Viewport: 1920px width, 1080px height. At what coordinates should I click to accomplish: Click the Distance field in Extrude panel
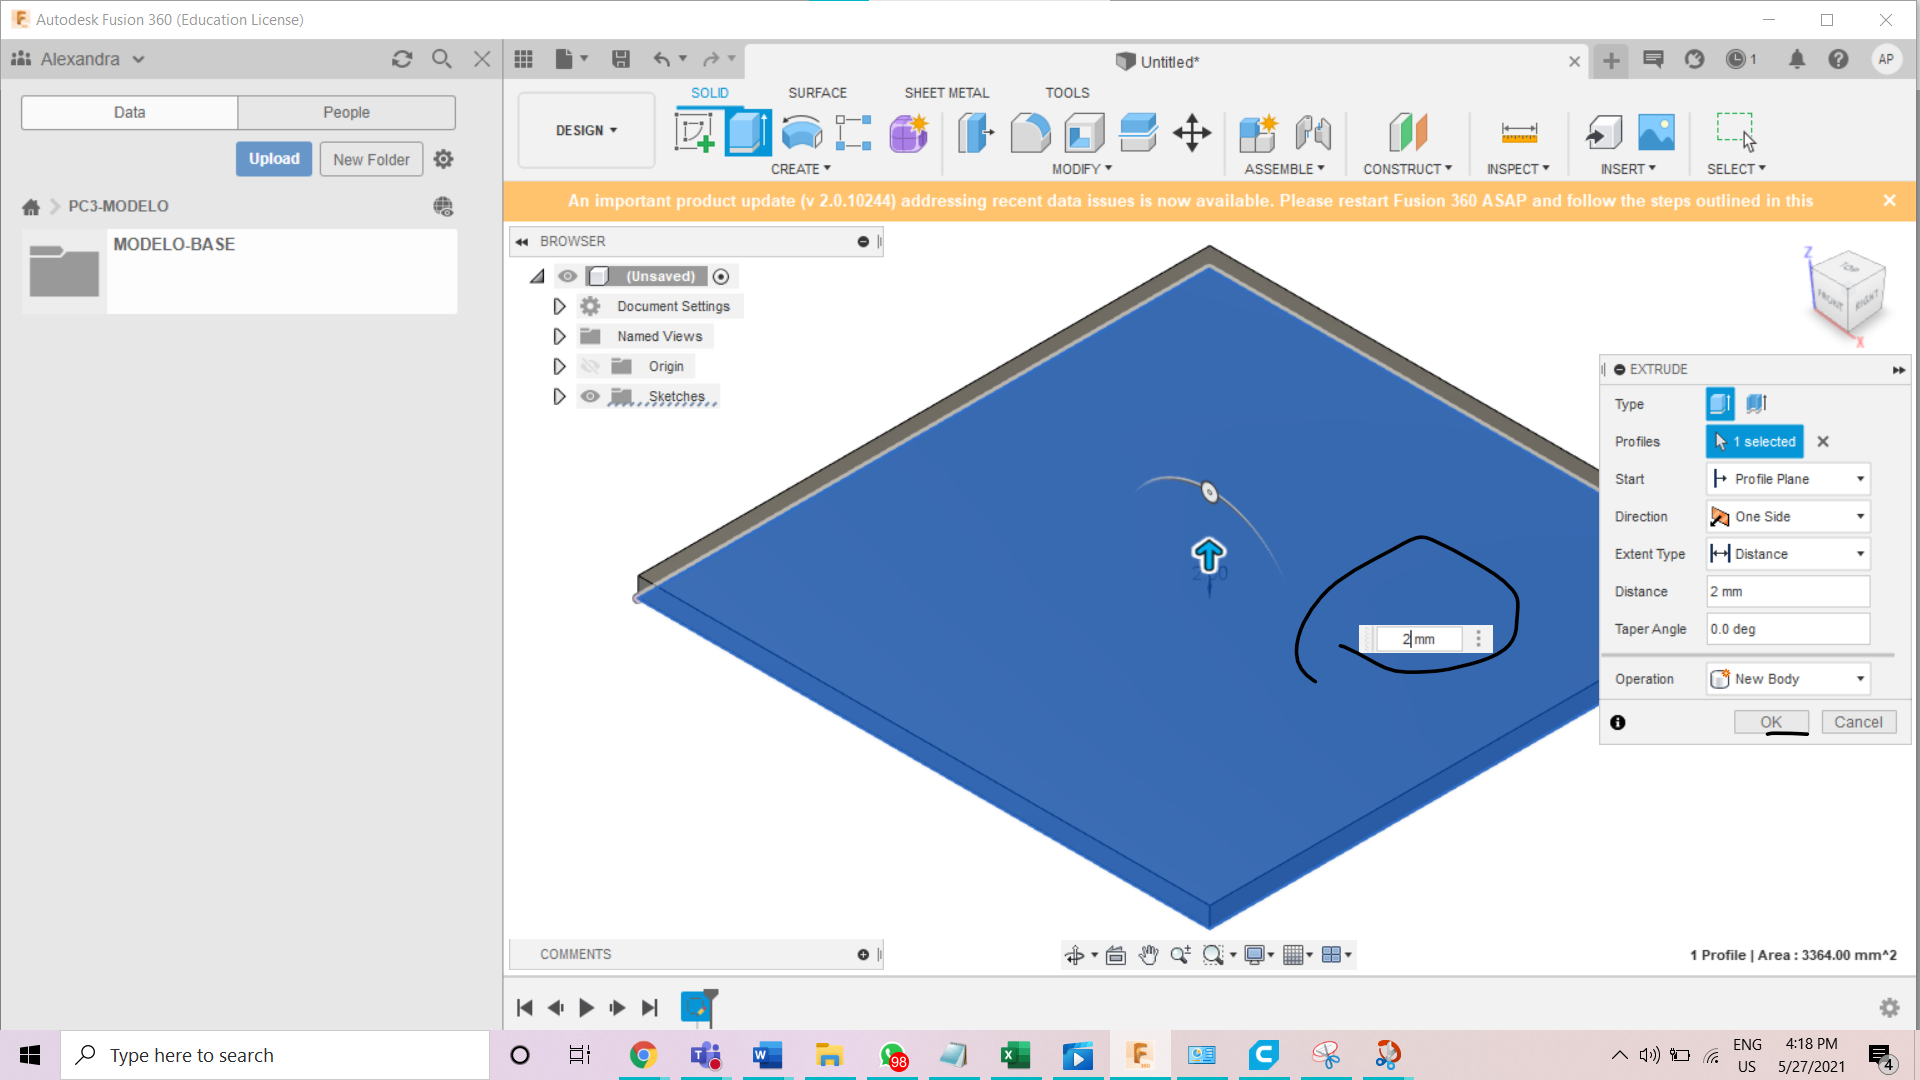pos(1788,592)
